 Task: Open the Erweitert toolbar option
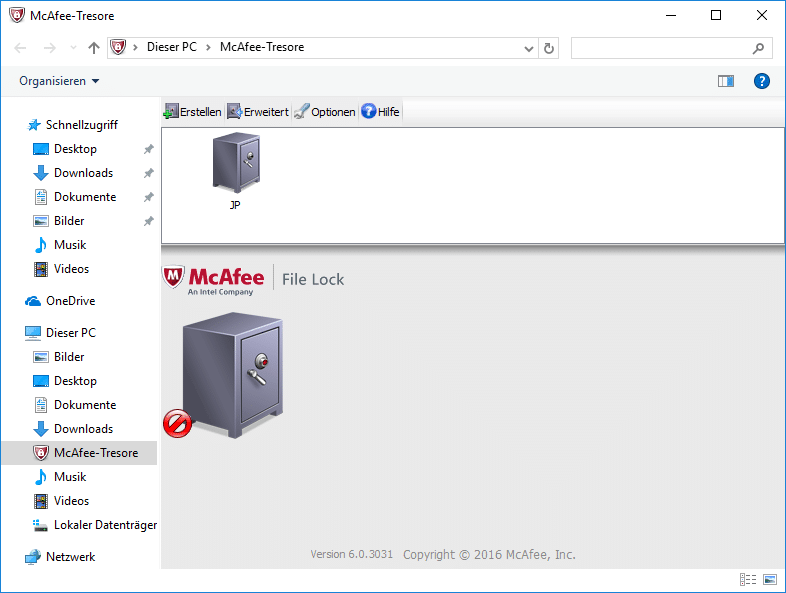(x=258, y=112)
